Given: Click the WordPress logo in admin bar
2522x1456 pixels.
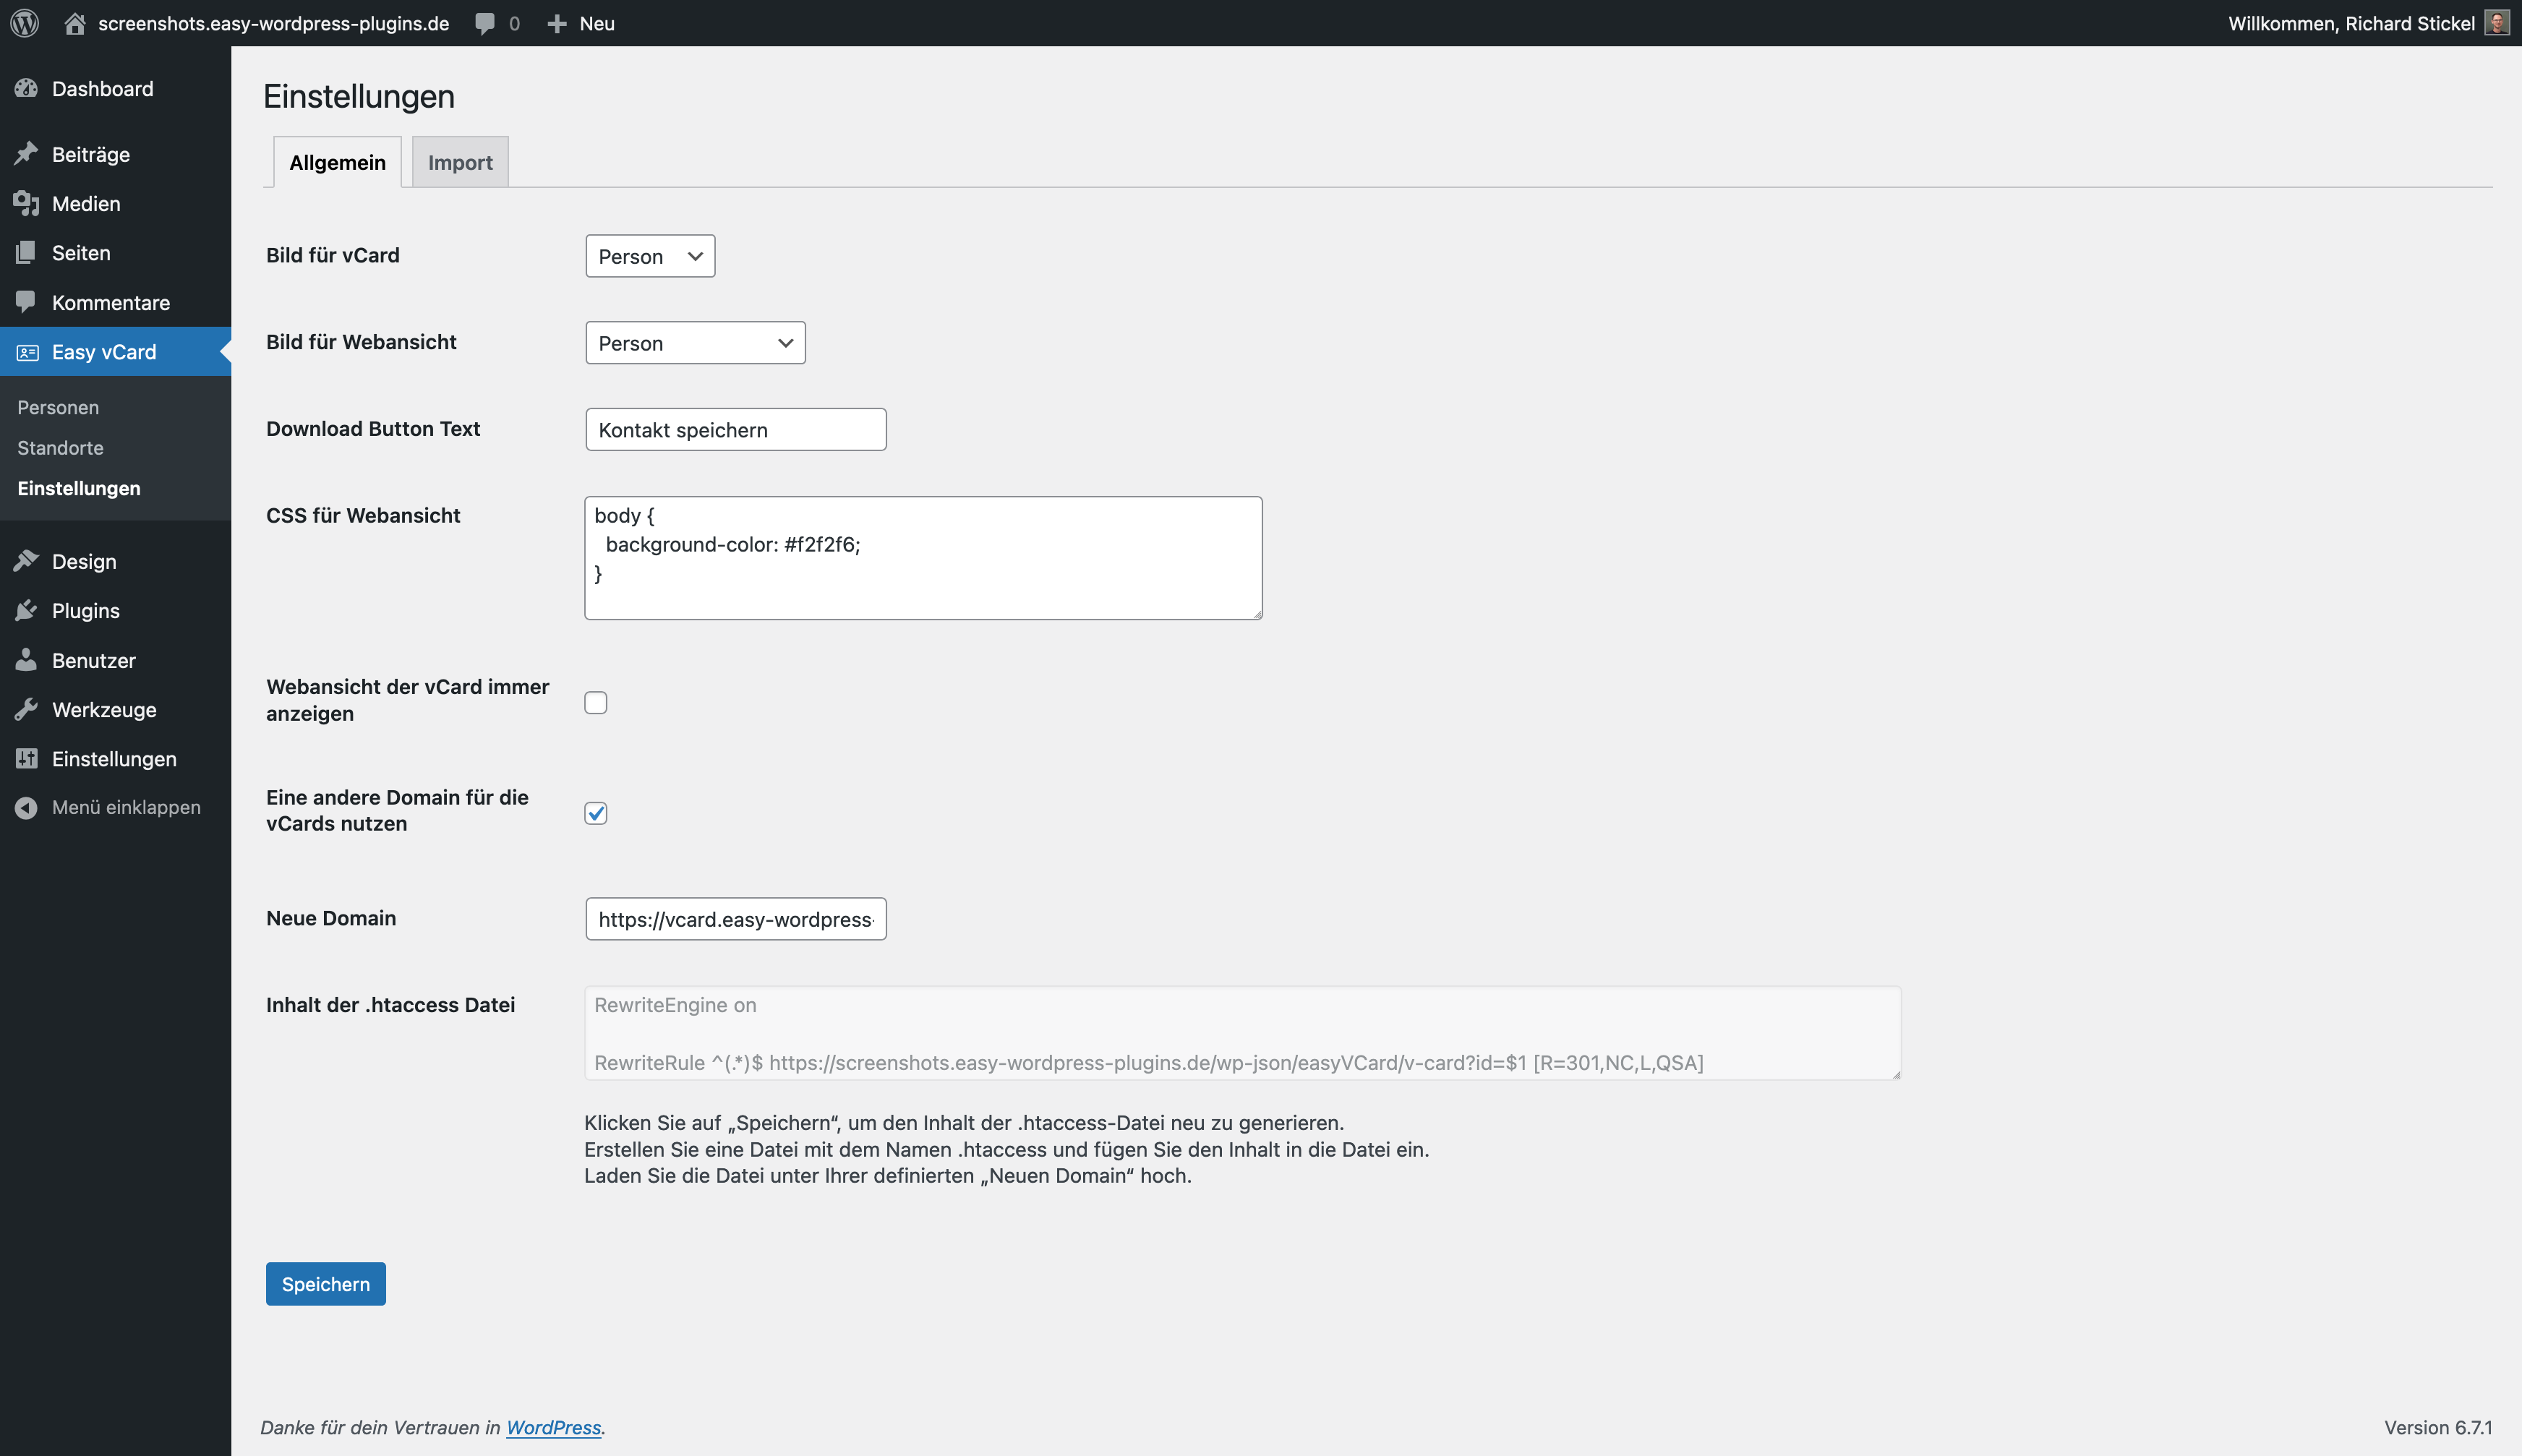Looking at the screenshot, I should point(25,23).
